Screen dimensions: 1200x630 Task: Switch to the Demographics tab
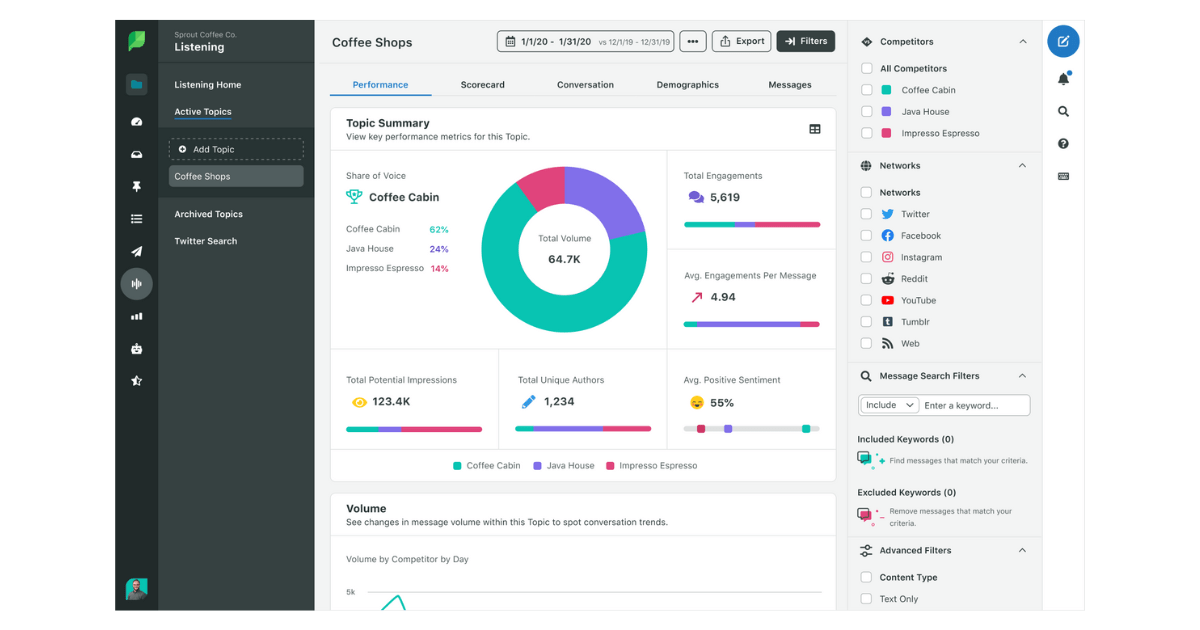(688, 85)
